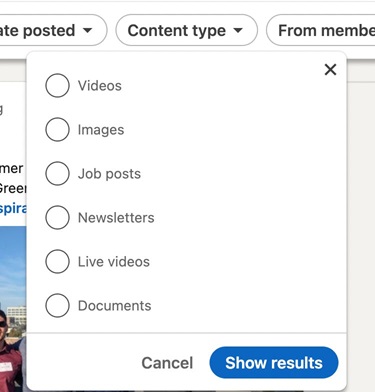Click the Content type dropdown arrow
Image resolution: width=375 pixels, height=392 pixels.
tap(238, 31)
